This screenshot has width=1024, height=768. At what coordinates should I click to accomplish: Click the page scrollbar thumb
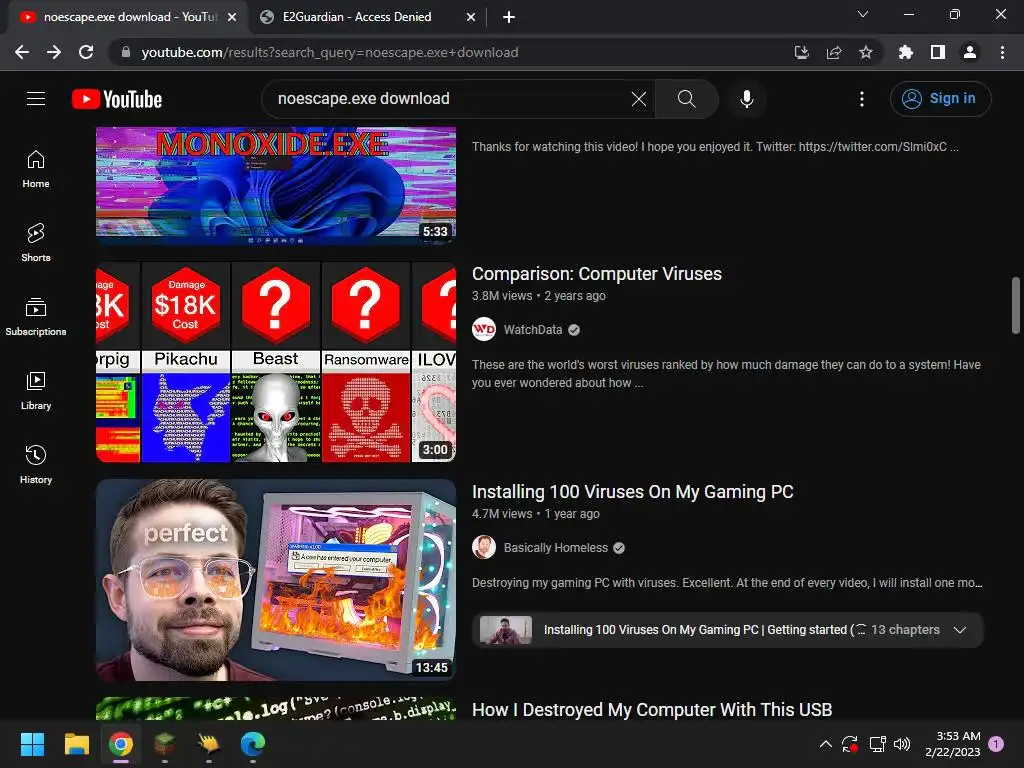click(1016, 305)
